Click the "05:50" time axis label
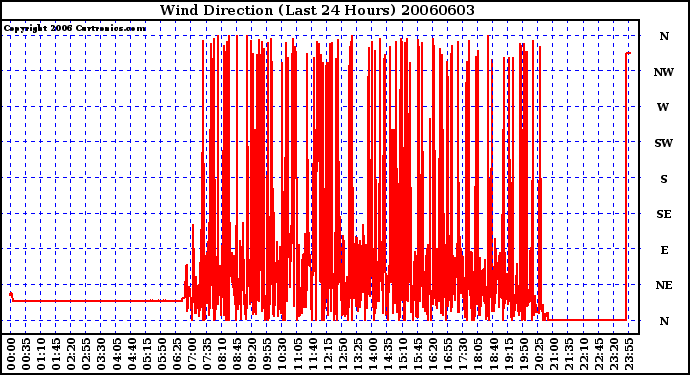The height and width of the screenshot is (375, 690). tap(161, 354)
